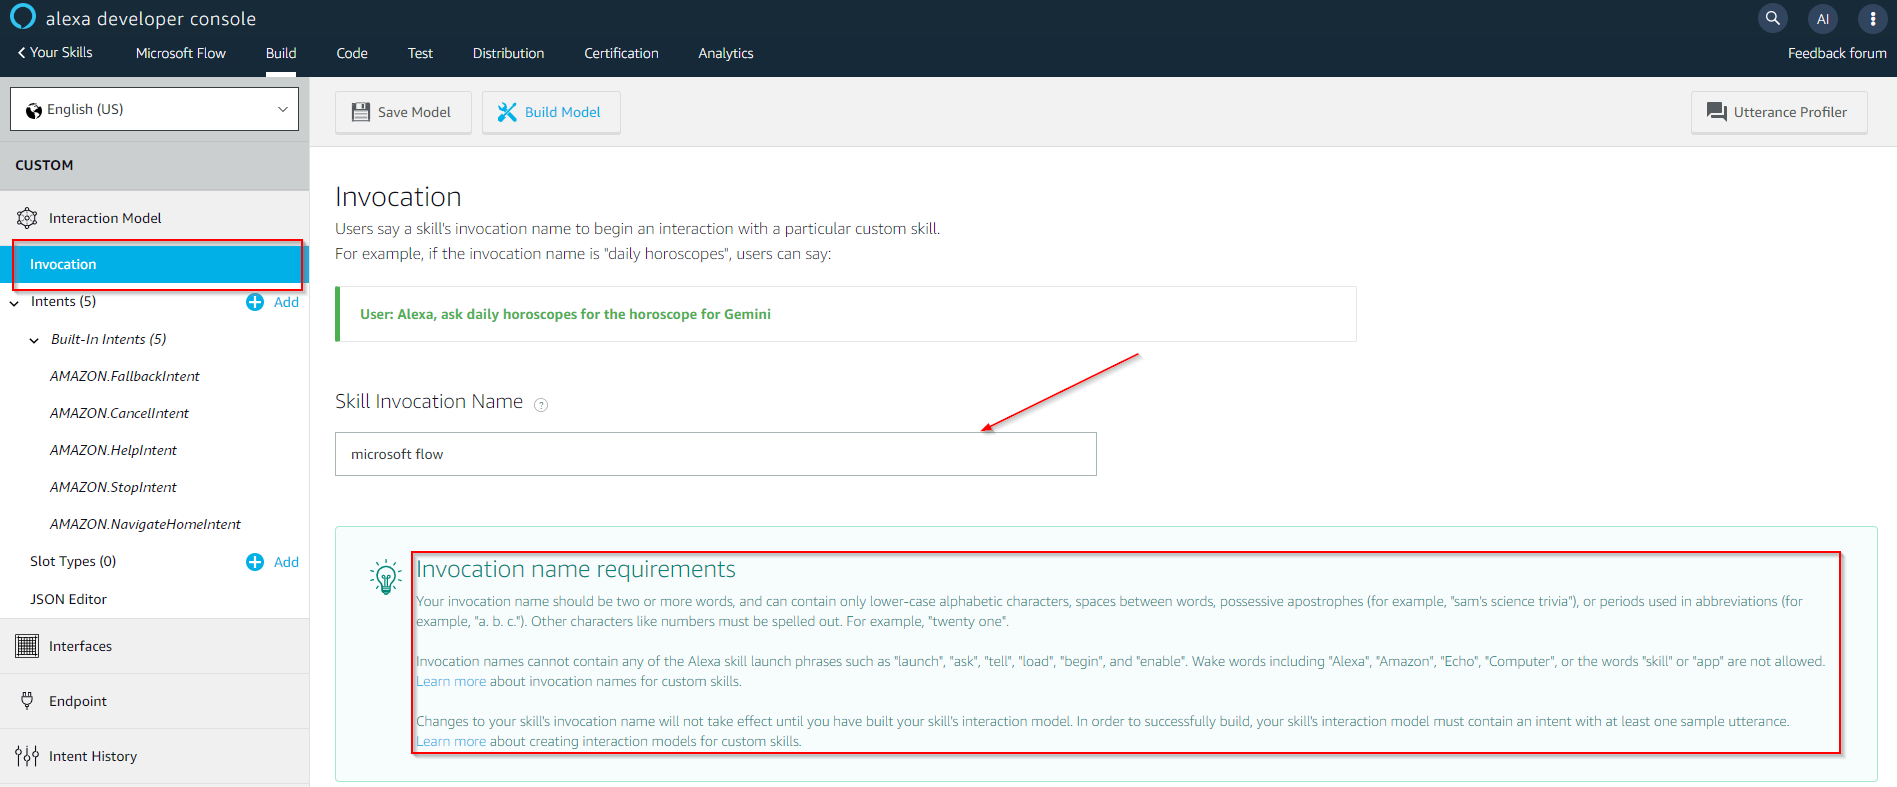The image size is (1897, 787).
Task: Click the plus icon next to Slot Types
Action: 255,562
